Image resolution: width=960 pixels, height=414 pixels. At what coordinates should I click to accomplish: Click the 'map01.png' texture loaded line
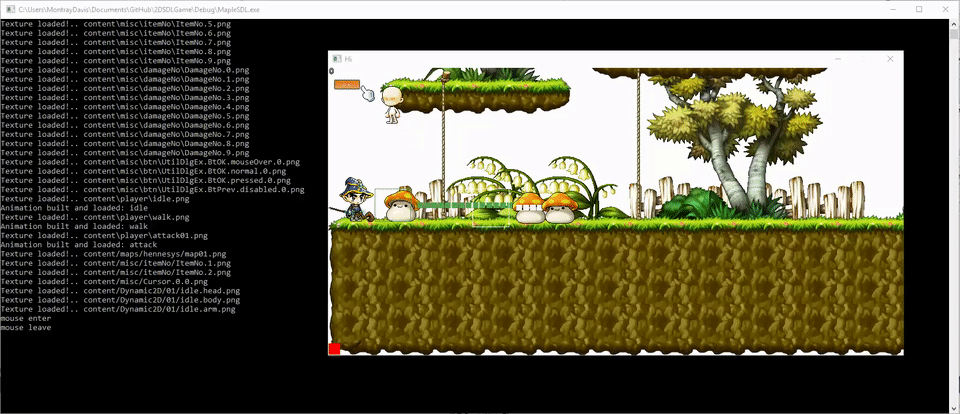tap(113, 254)
